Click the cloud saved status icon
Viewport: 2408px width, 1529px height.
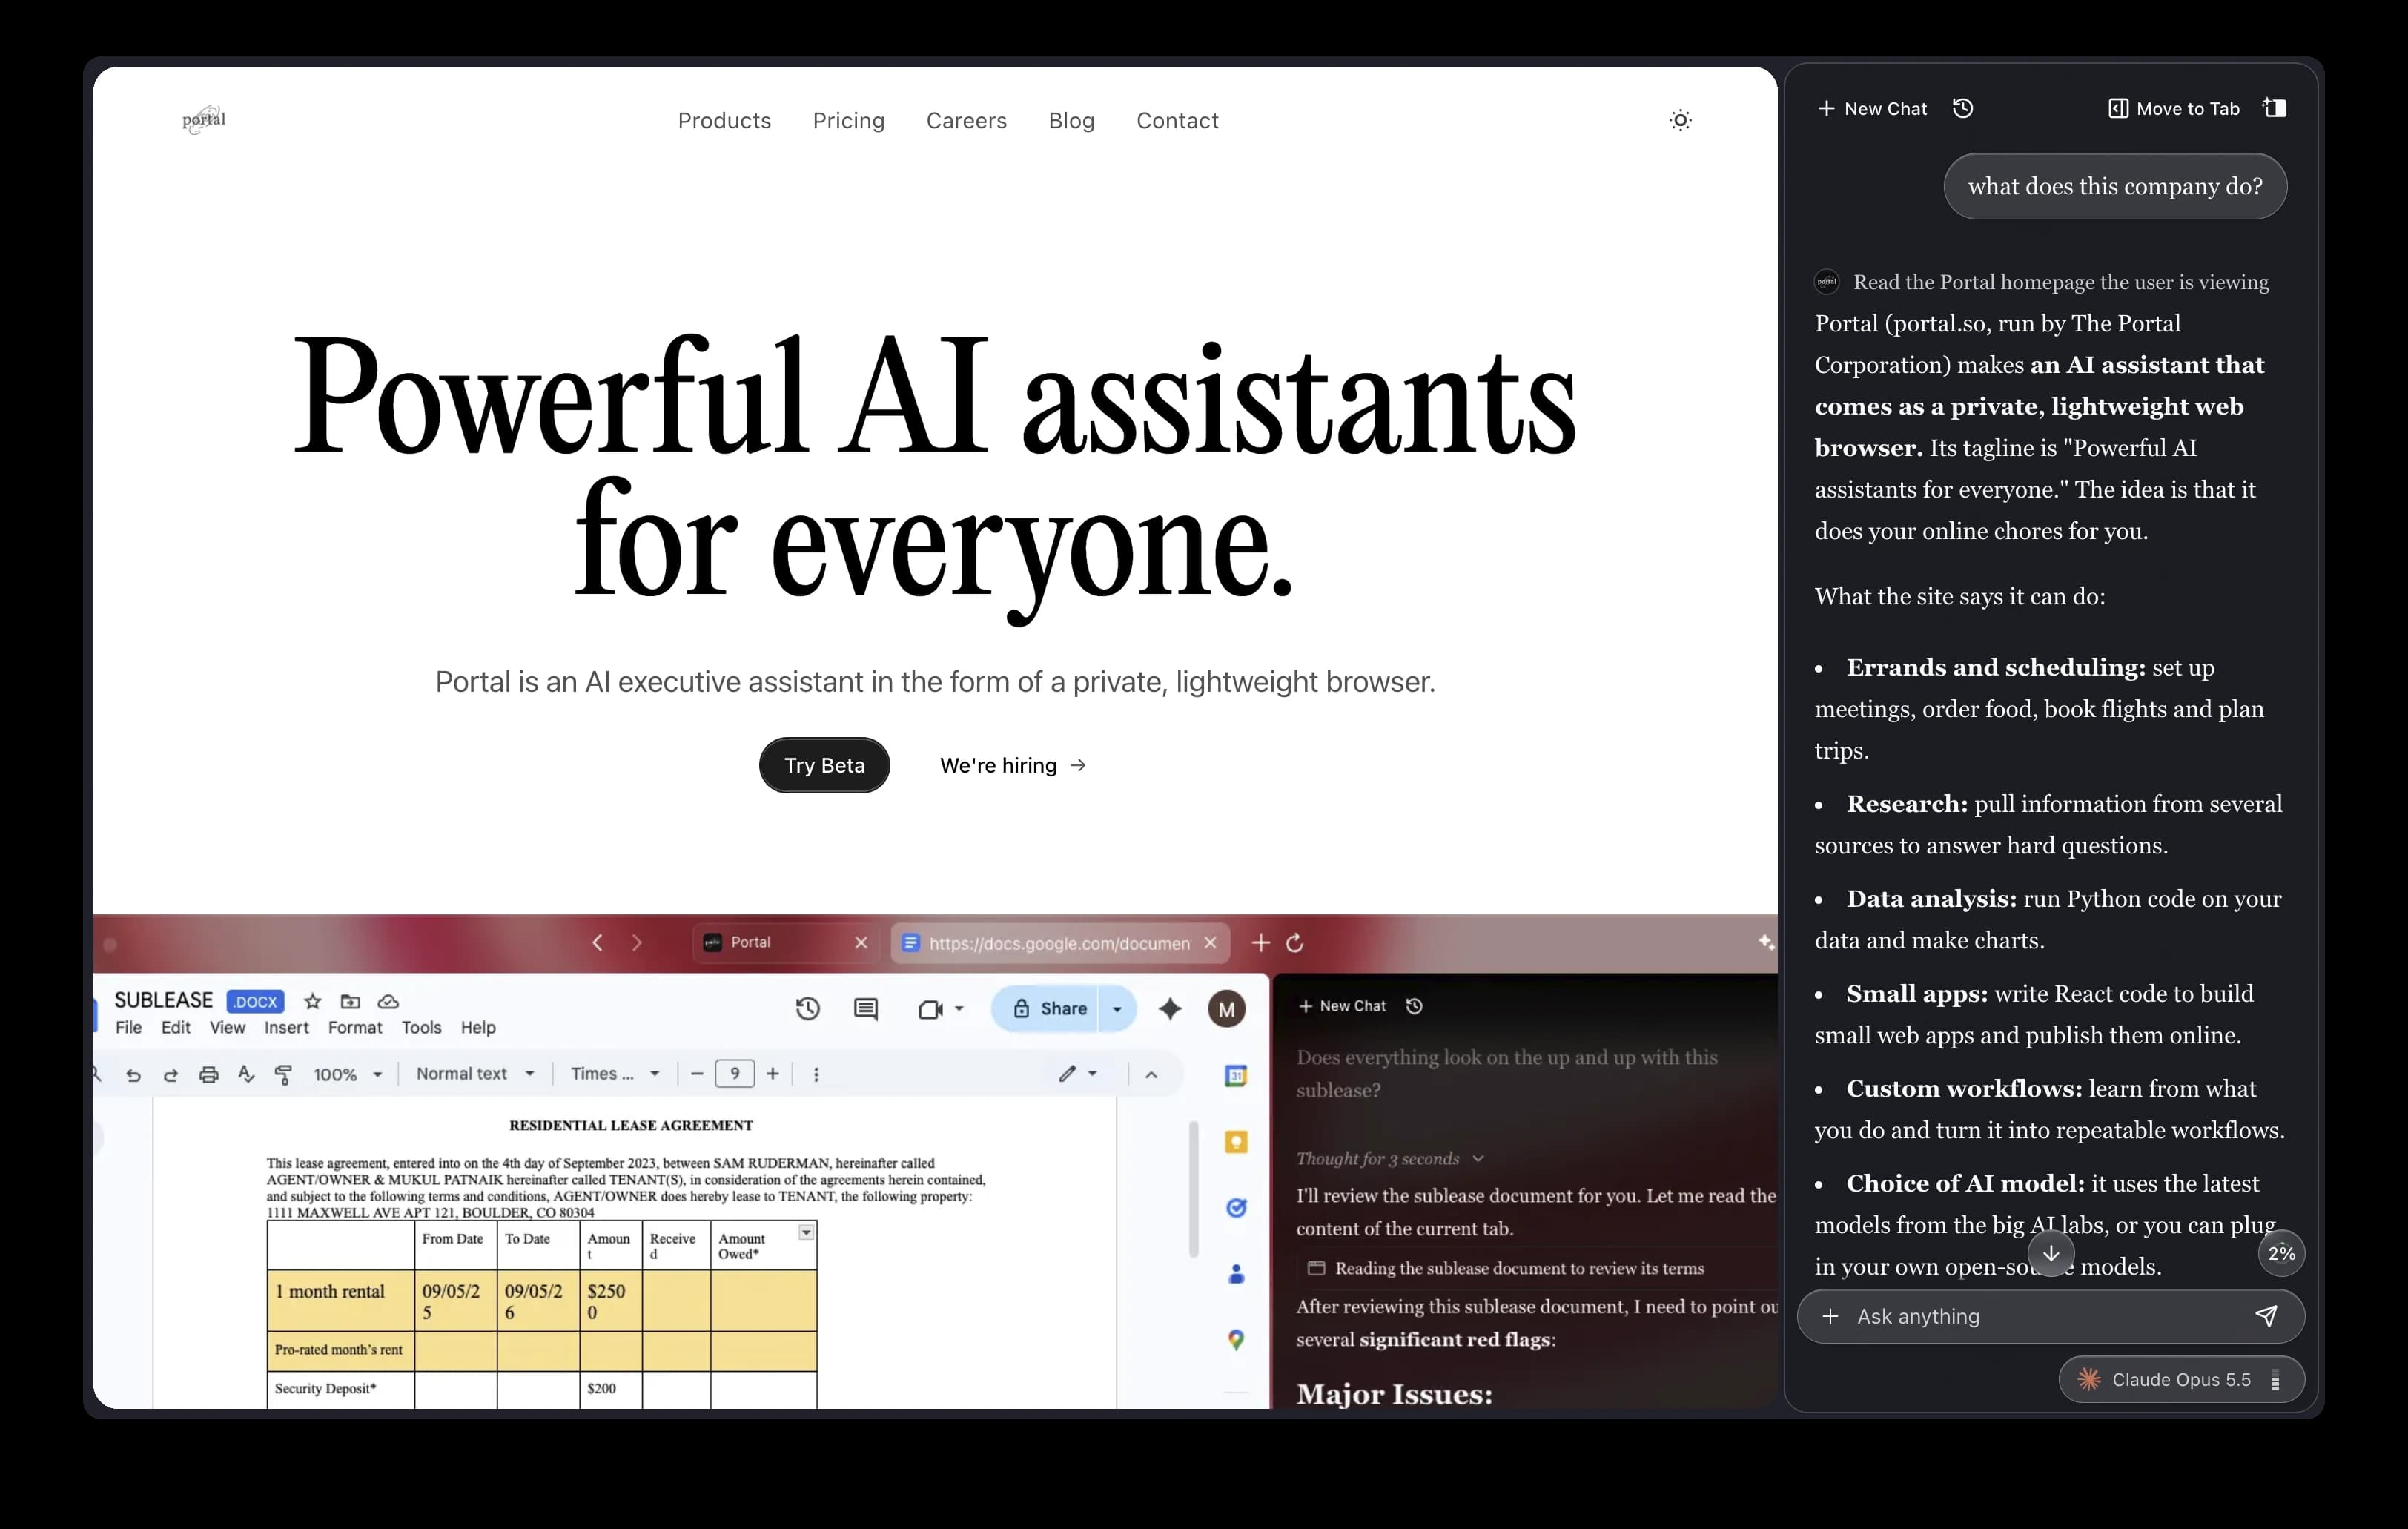pyautogui.click(x=388, y=1001)
